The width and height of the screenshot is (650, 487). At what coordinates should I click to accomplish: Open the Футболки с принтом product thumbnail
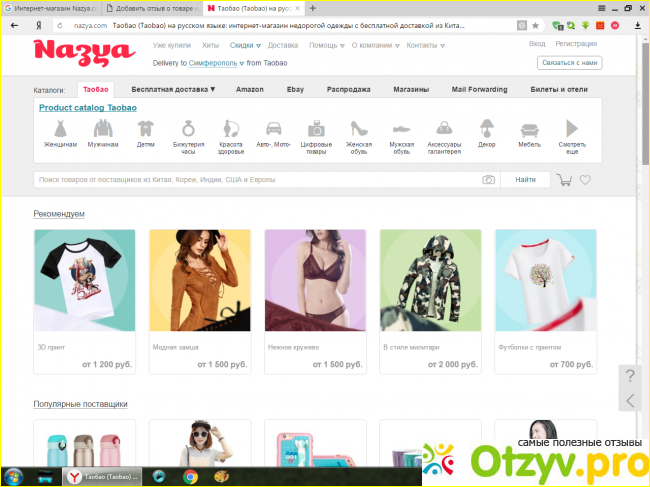[545, 280]
